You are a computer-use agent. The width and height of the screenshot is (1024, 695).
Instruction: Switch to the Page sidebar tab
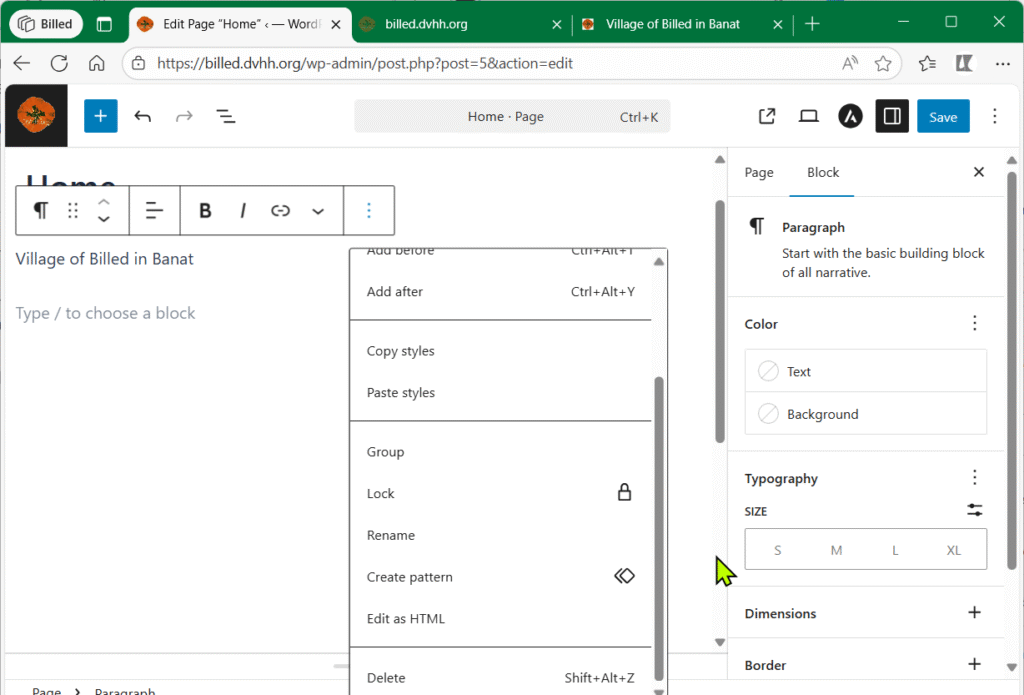pyautogui.click(x=759, y=172)
